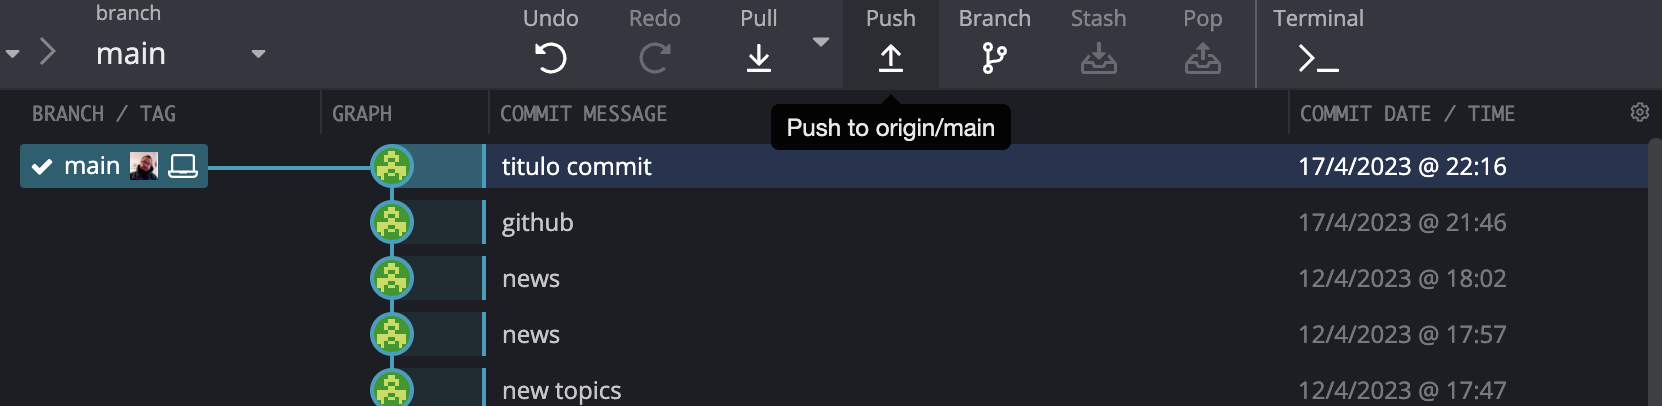Click the breadcrumb chevron before branch
The height and width of the screenshot is (406, 1662).
pos(47,52)
